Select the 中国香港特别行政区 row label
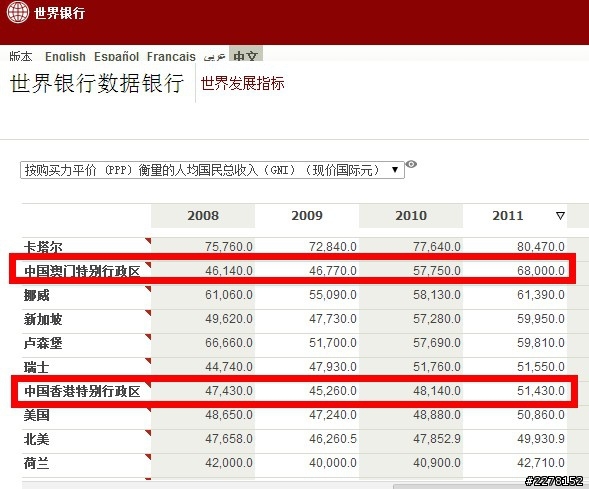Viewport: 589px width, 489px height. 82,391
